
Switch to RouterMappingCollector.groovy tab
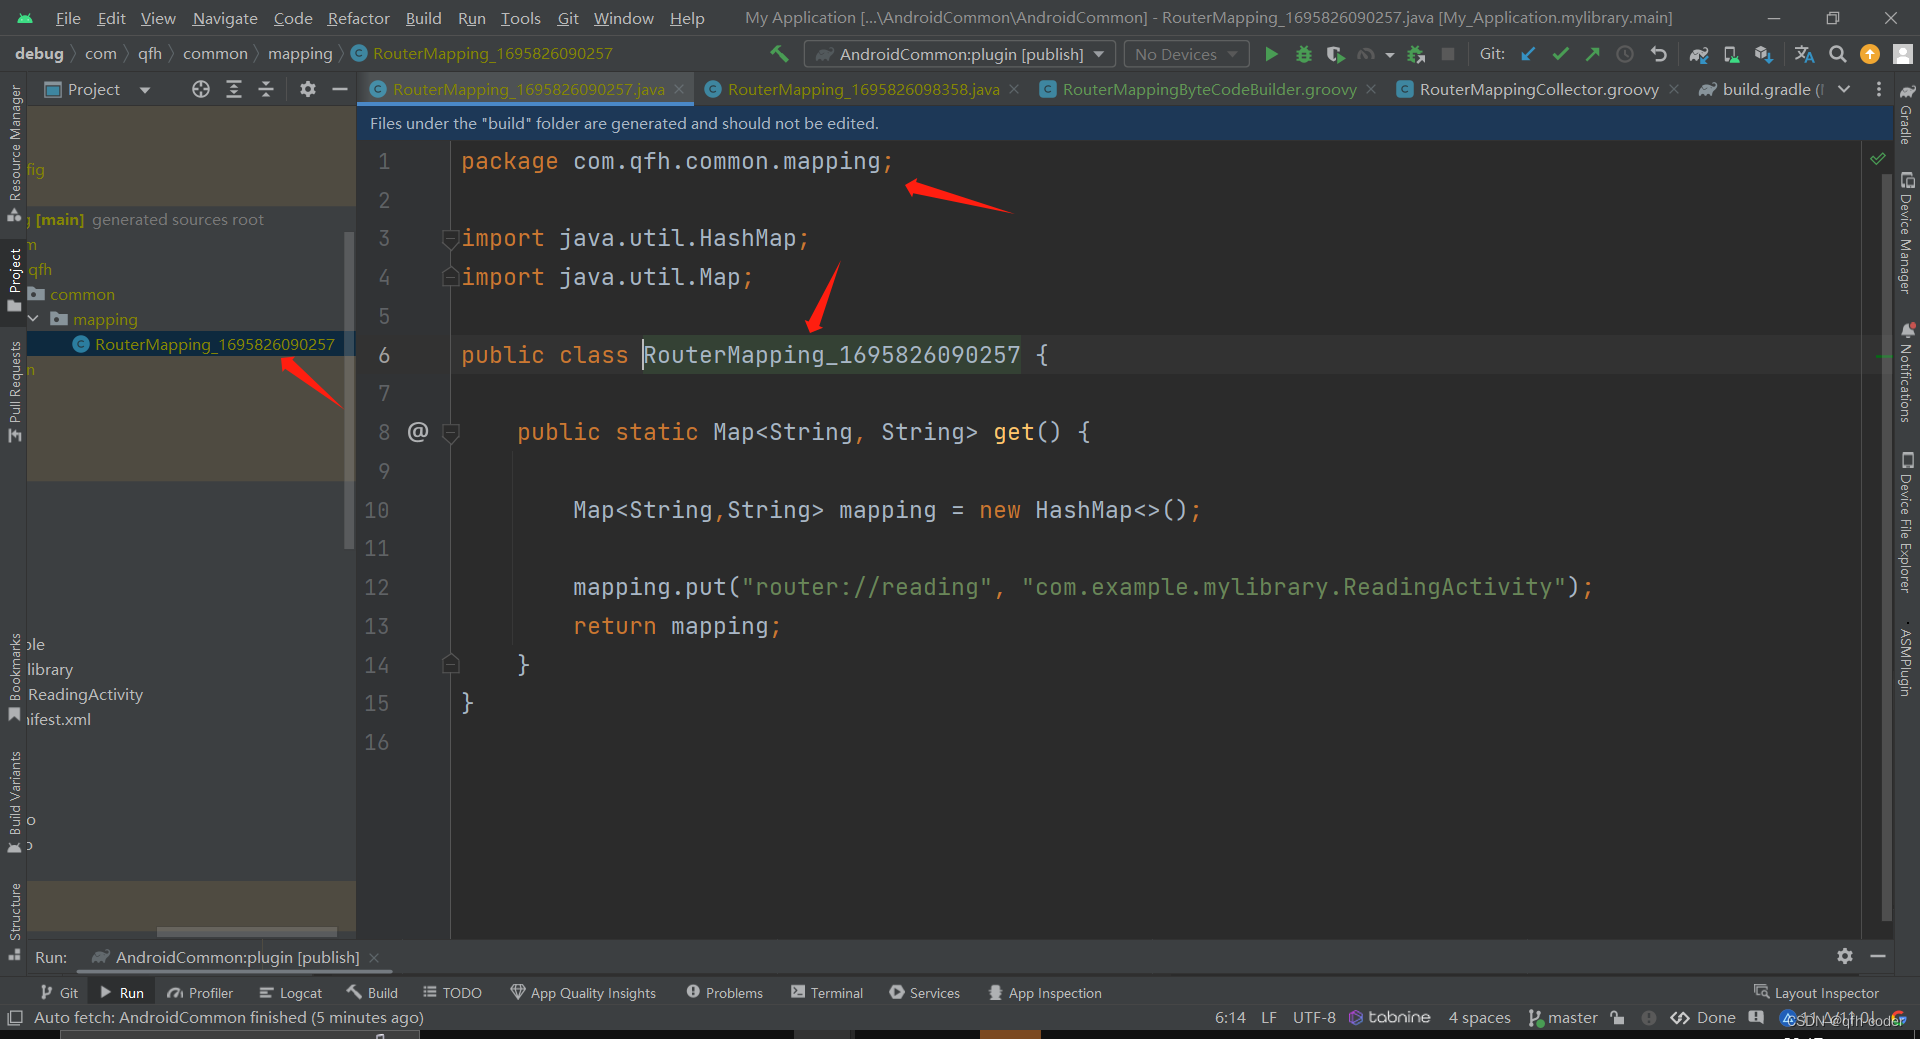[x=1538, y=89]
